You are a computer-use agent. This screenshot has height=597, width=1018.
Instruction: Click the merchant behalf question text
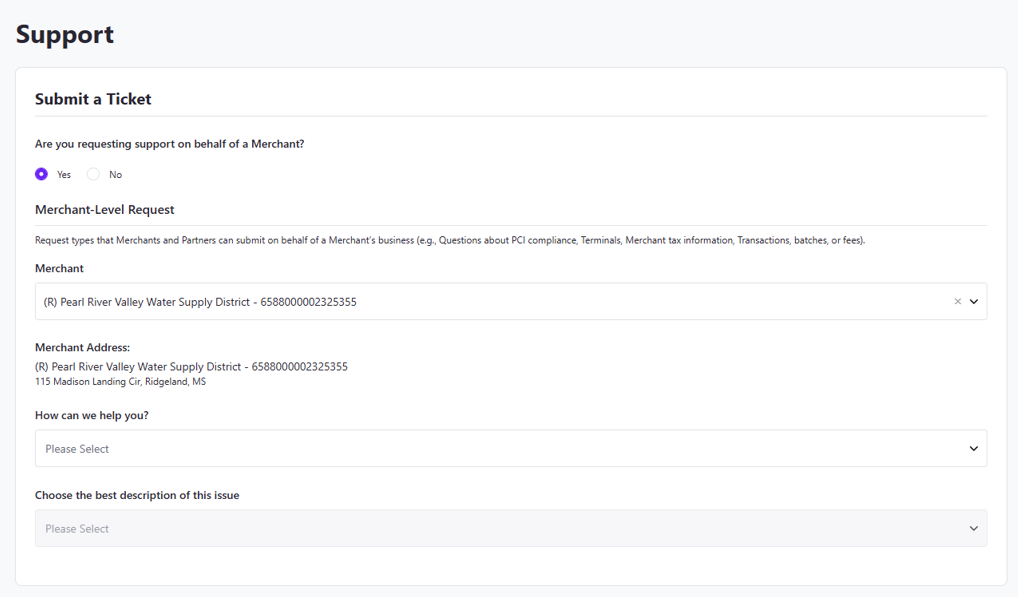169,144
